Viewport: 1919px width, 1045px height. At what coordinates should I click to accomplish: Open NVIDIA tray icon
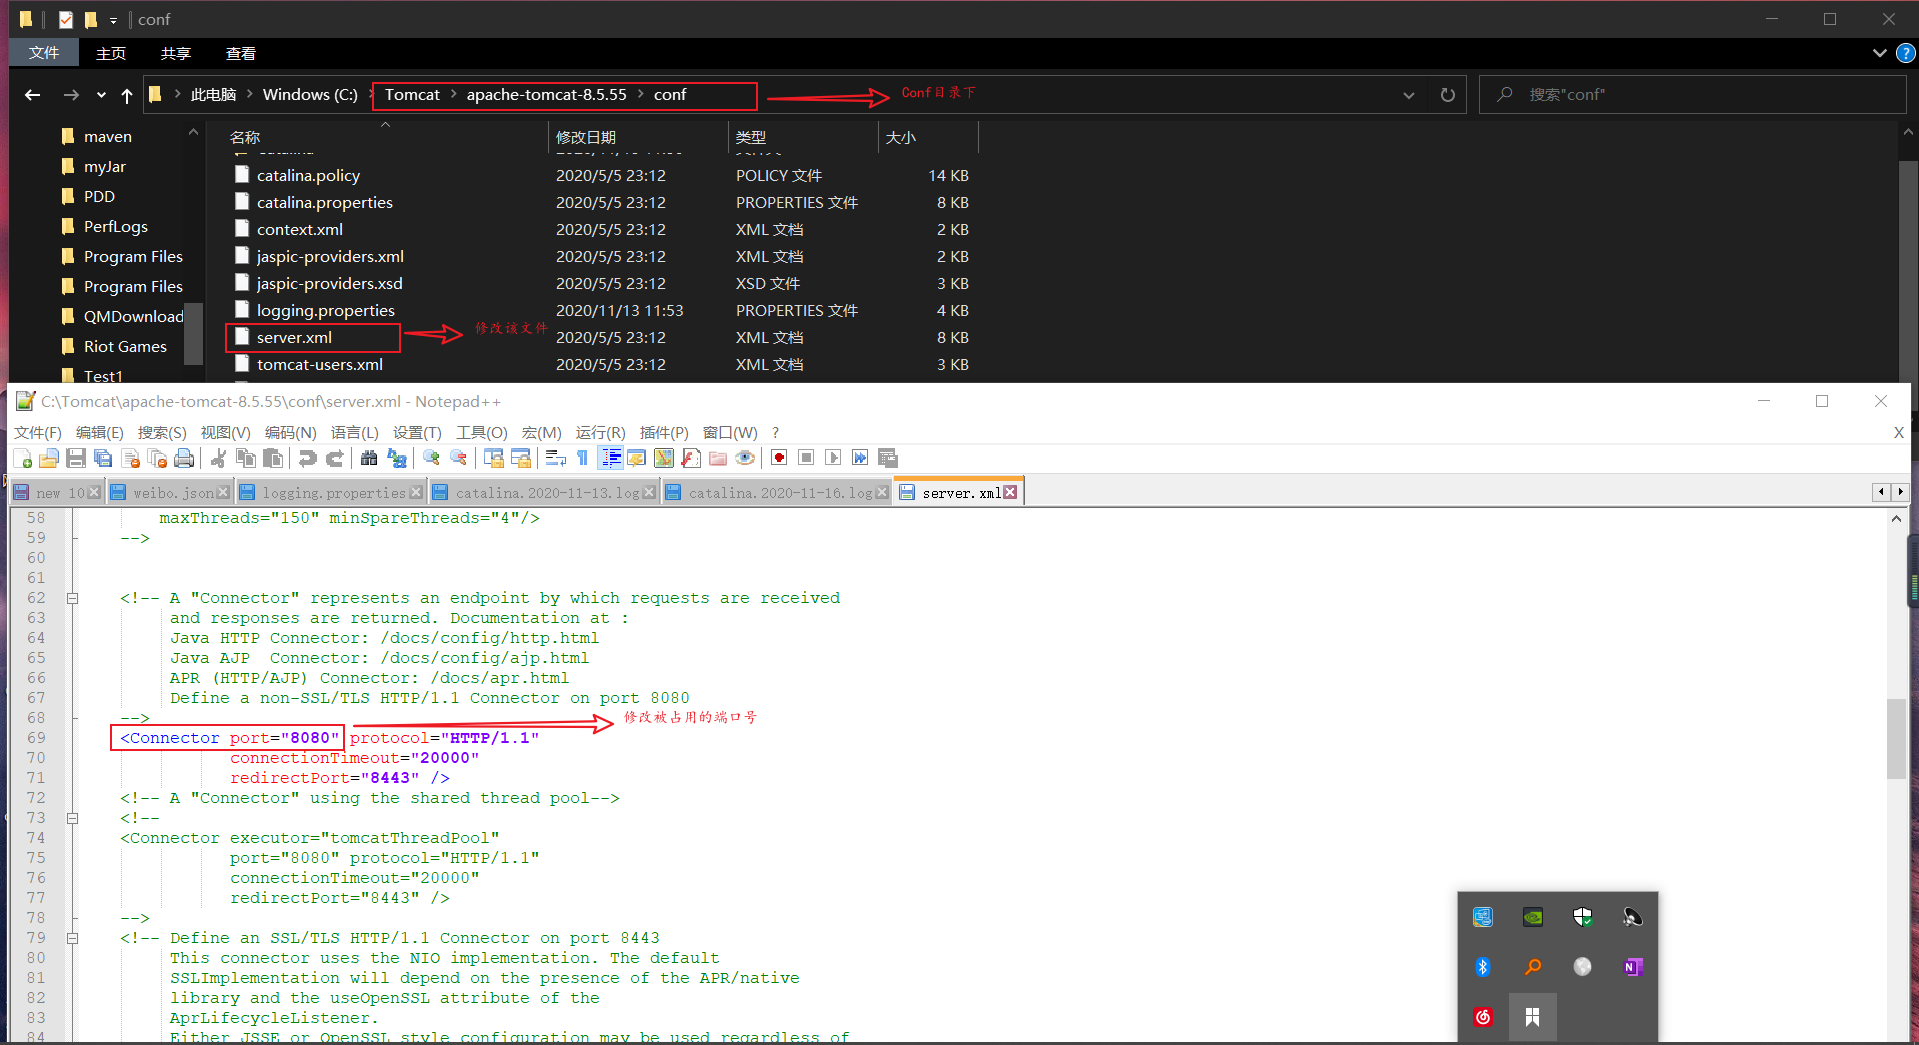point(1533,917)
